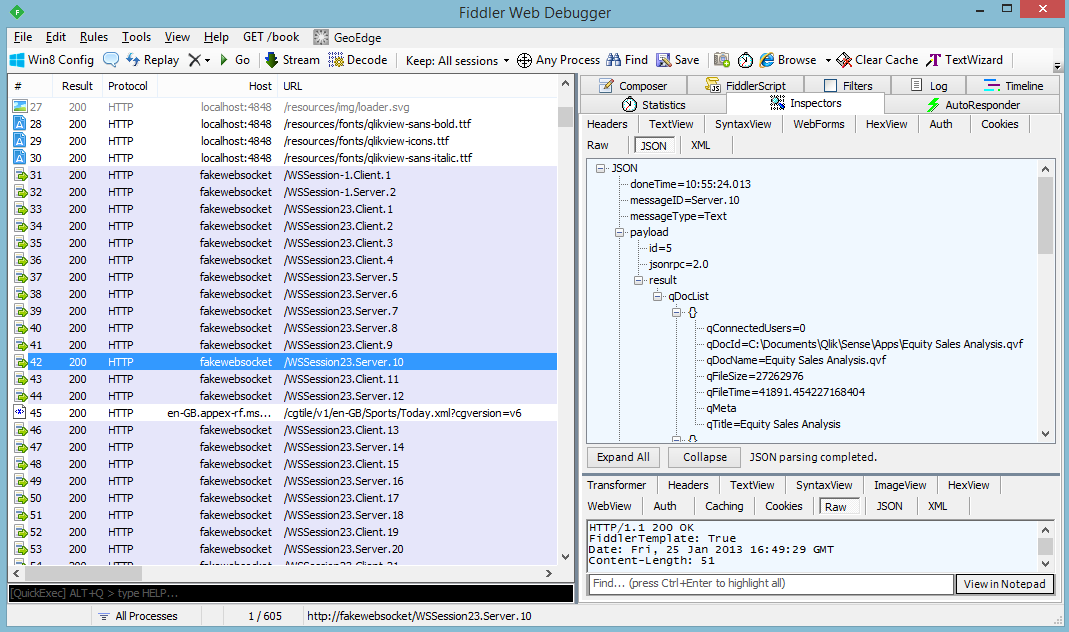This screenshot has height=632, width=1069.
Task: Replay the selected session
Action: tap(153, 60)
